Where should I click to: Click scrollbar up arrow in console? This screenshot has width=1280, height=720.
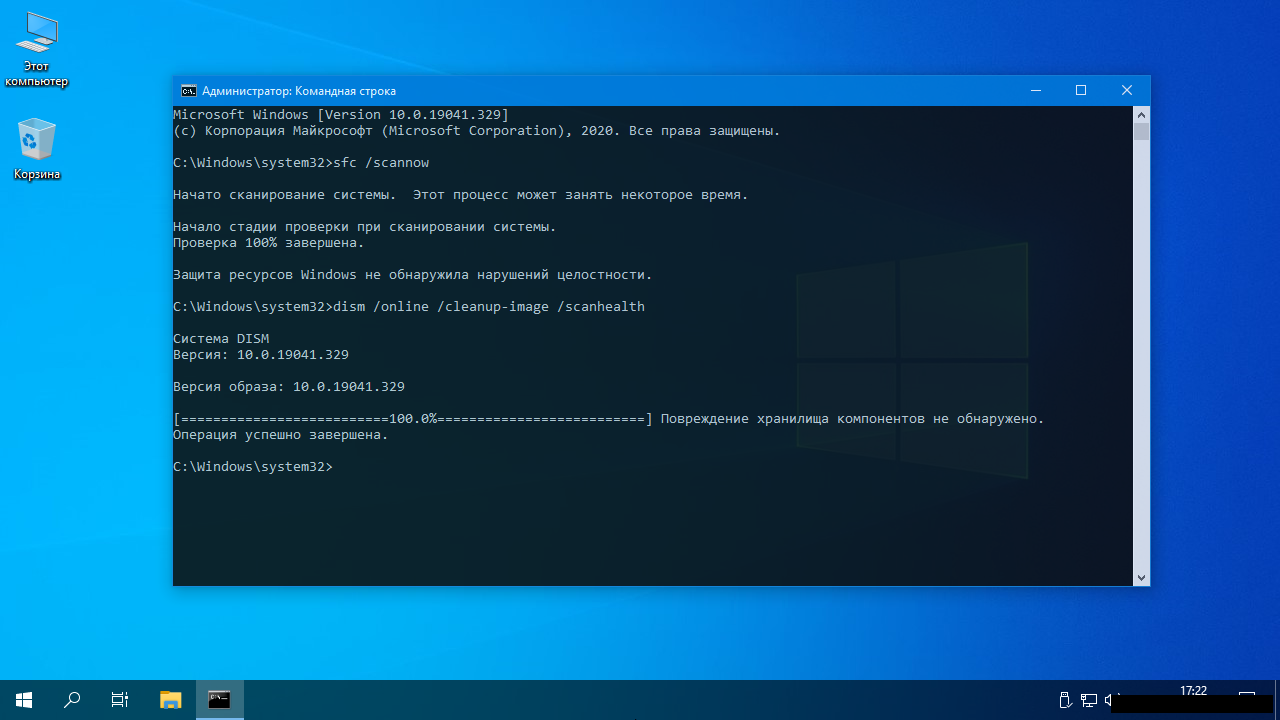1141,114
